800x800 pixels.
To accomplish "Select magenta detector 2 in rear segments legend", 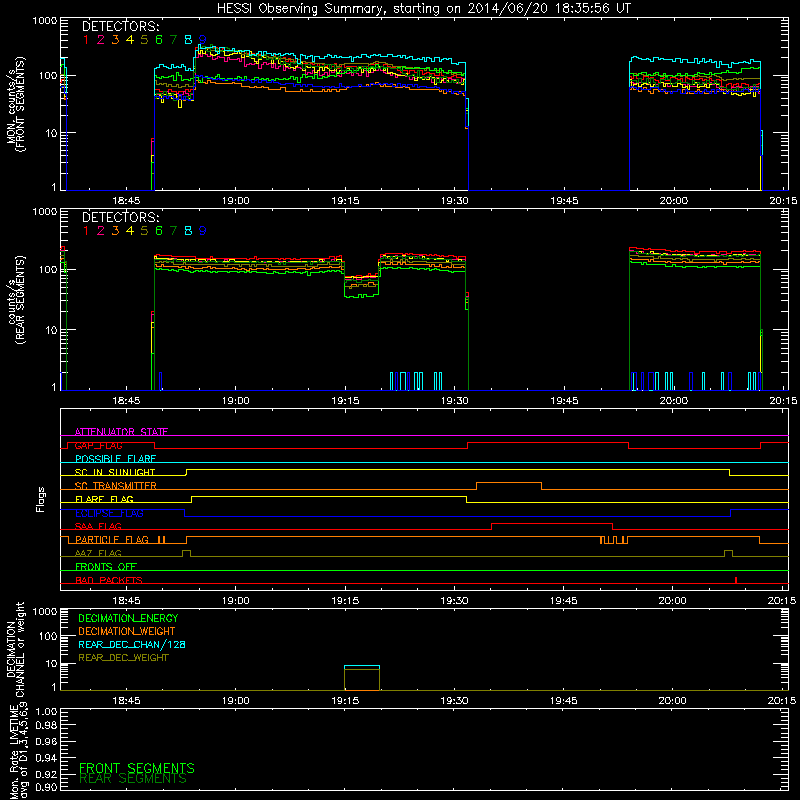I will pyautogui.click(x=101, y=231).
